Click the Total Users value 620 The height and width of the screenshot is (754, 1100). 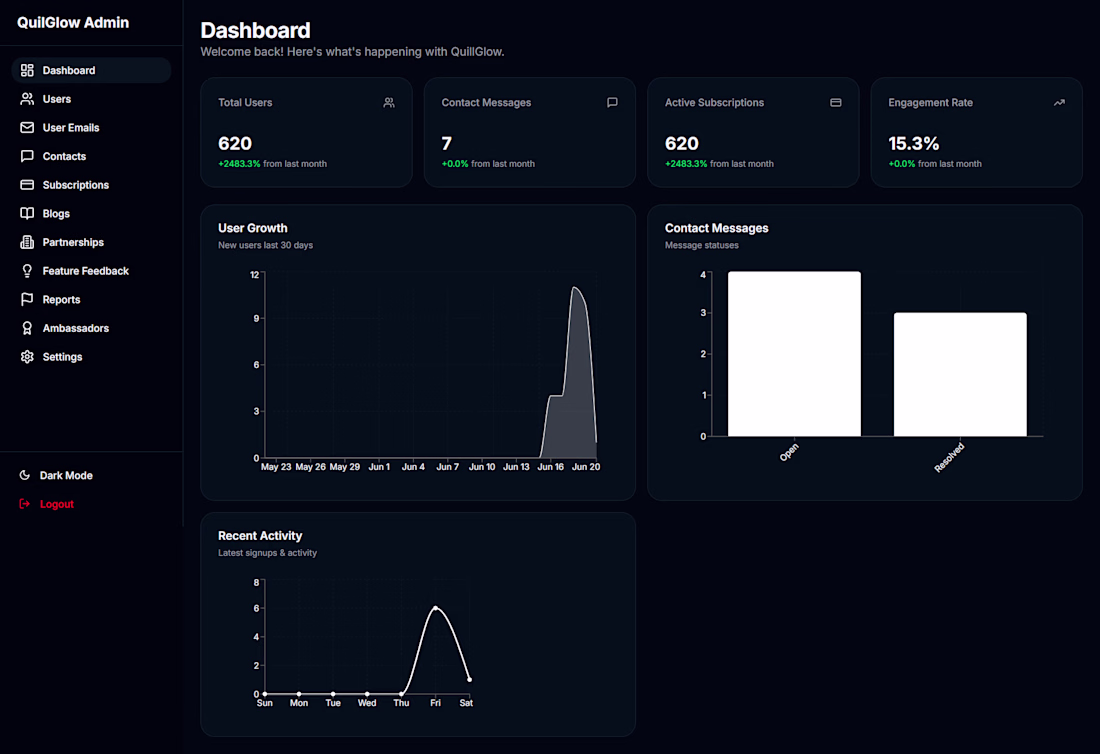point(235,144)
